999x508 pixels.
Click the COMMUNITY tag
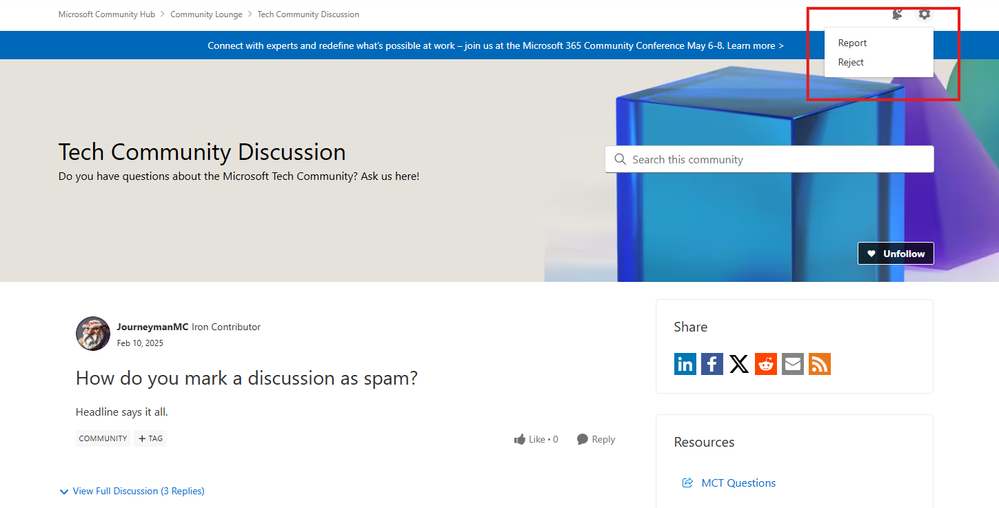pyautogui.click(x=103, y=439)
